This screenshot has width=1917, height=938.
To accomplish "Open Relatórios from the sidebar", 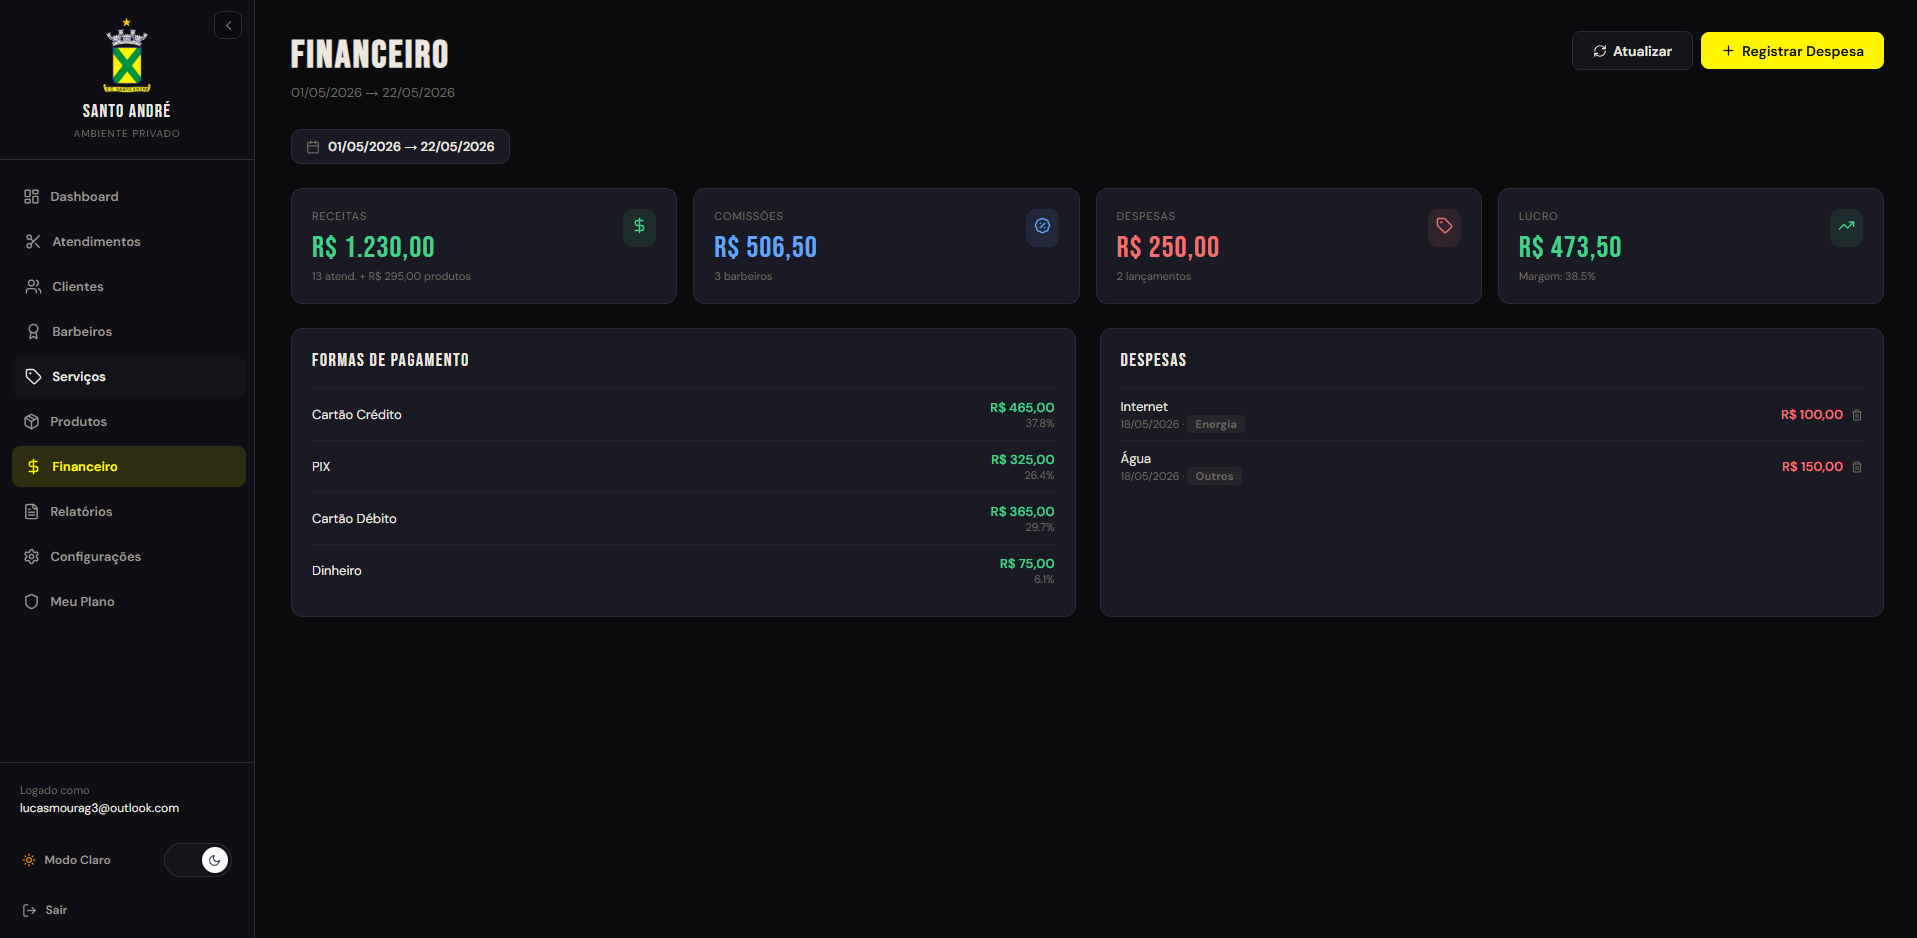I will [129, 512].
